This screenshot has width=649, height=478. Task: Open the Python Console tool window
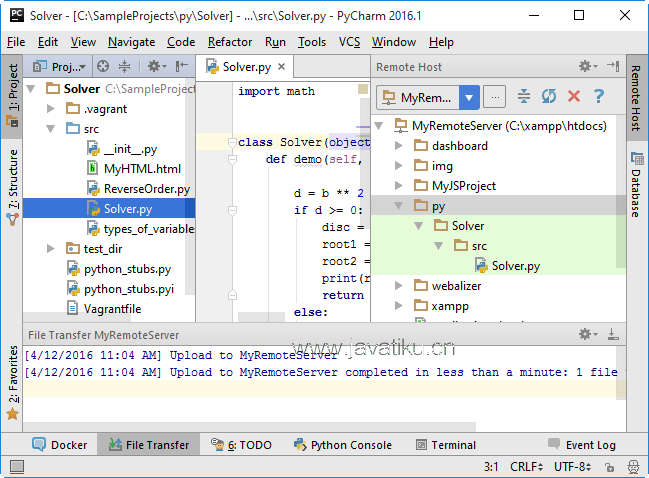[x=343, y=445]
